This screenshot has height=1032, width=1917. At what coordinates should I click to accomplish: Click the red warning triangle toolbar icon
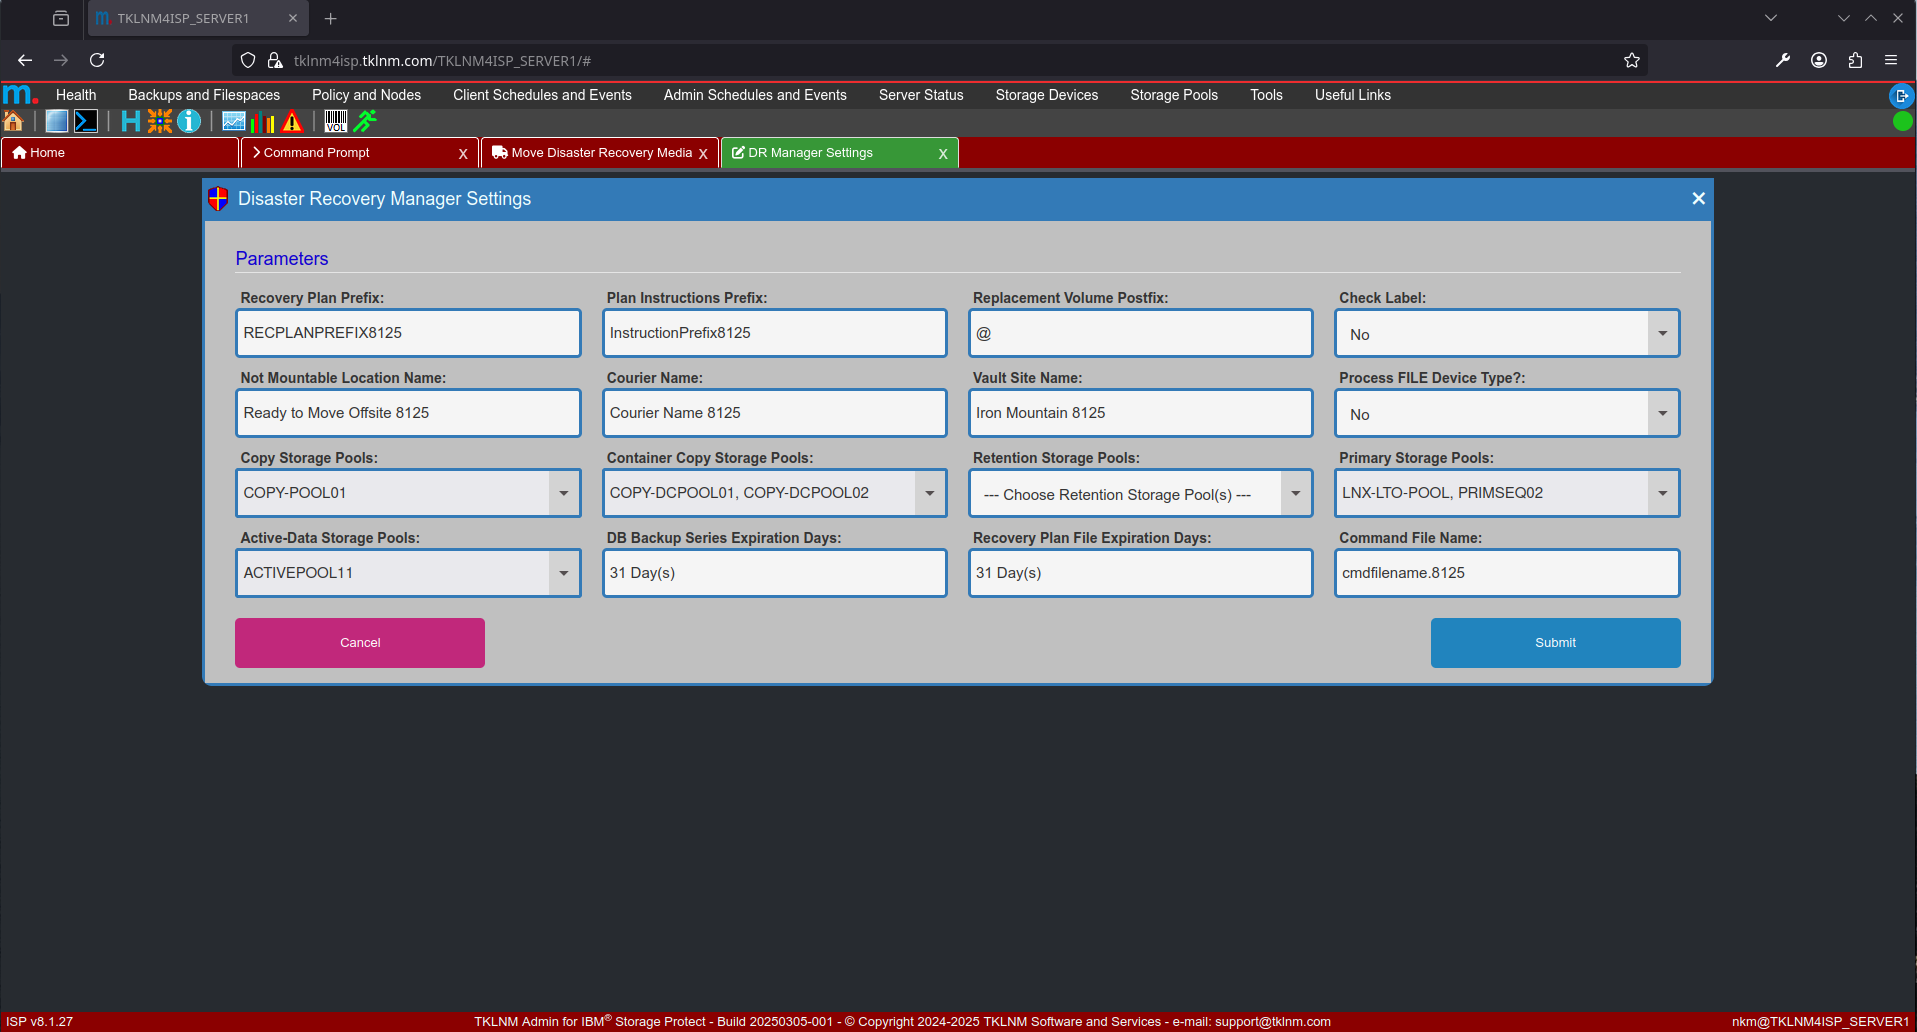tap(292, 122)
